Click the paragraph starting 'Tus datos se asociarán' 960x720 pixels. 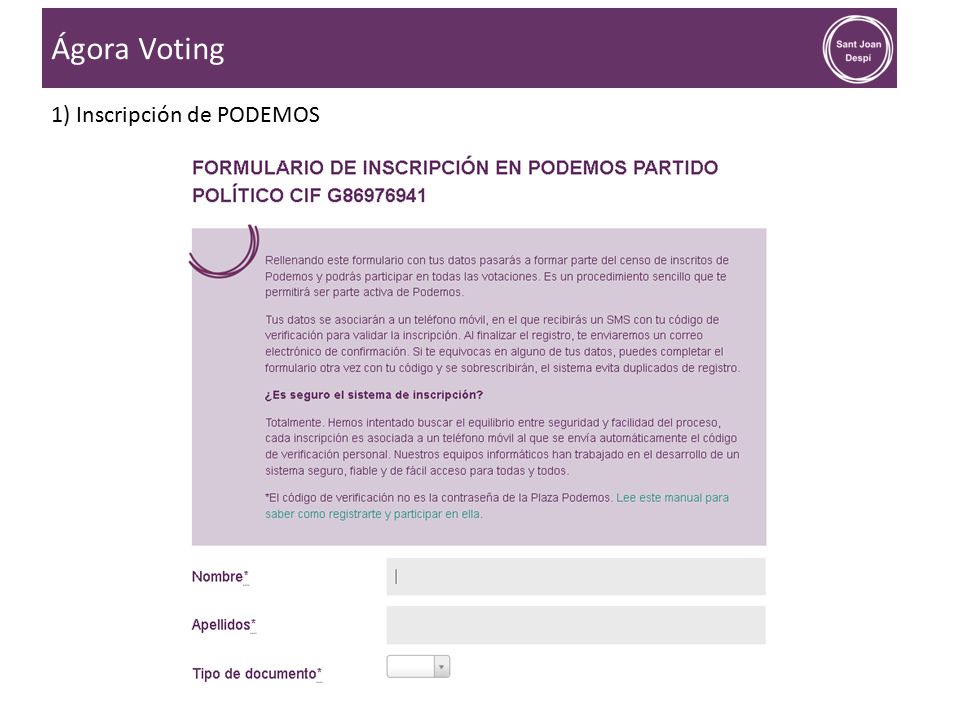503,343
